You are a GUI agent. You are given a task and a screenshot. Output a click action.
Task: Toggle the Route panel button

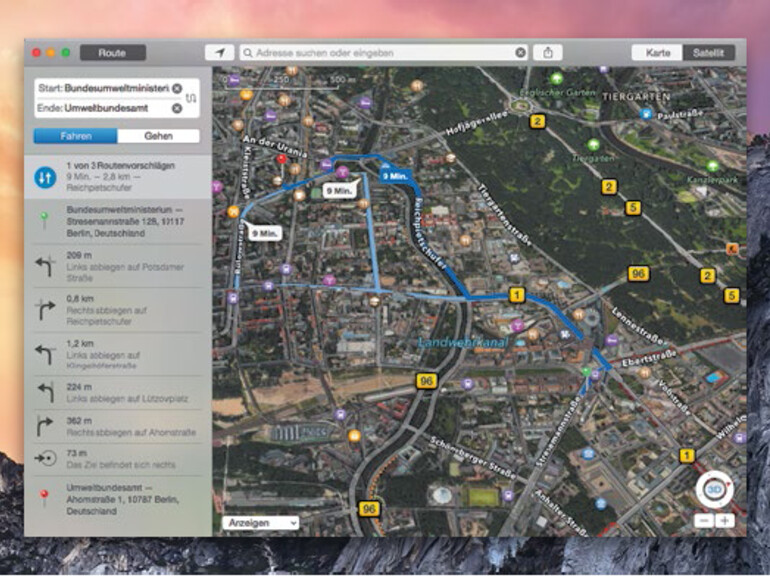113,53
